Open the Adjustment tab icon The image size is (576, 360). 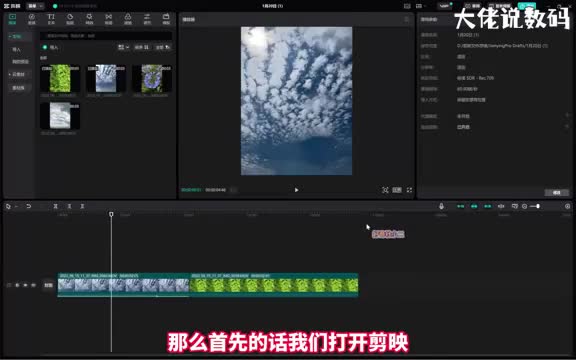[147, 19]
